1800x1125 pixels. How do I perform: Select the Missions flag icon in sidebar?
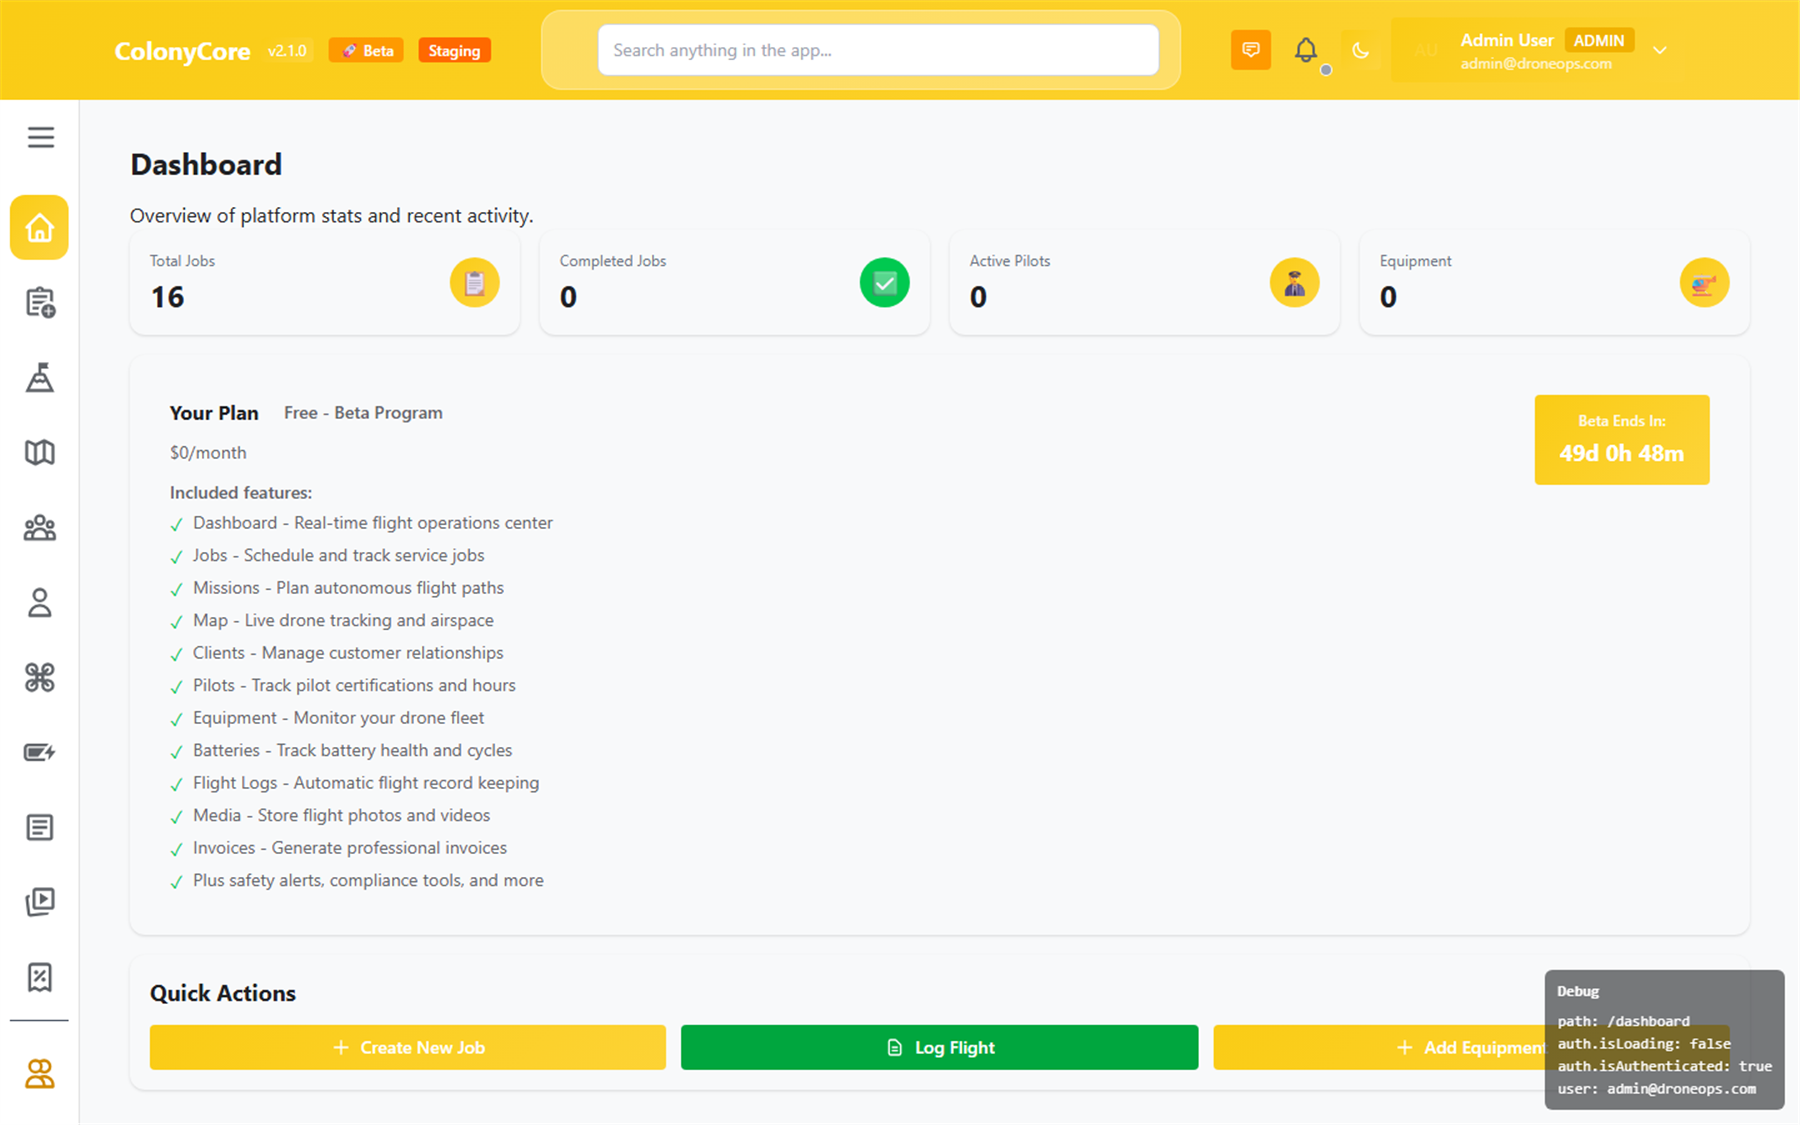click(39, 378)
